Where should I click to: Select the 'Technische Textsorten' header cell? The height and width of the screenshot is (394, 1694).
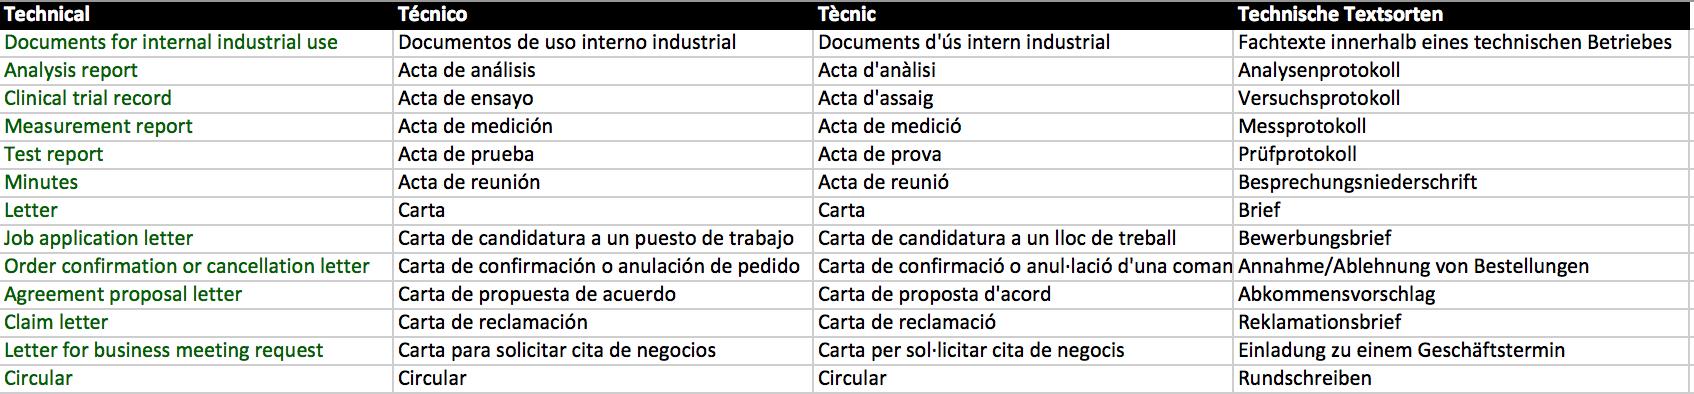[x=1464, y=14]
